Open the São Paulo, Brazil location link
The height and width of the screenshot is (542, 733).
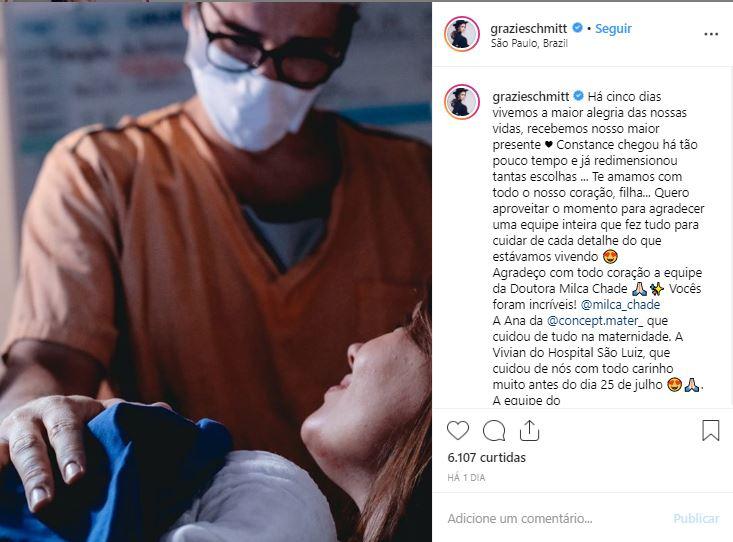(x=529, y=43)
